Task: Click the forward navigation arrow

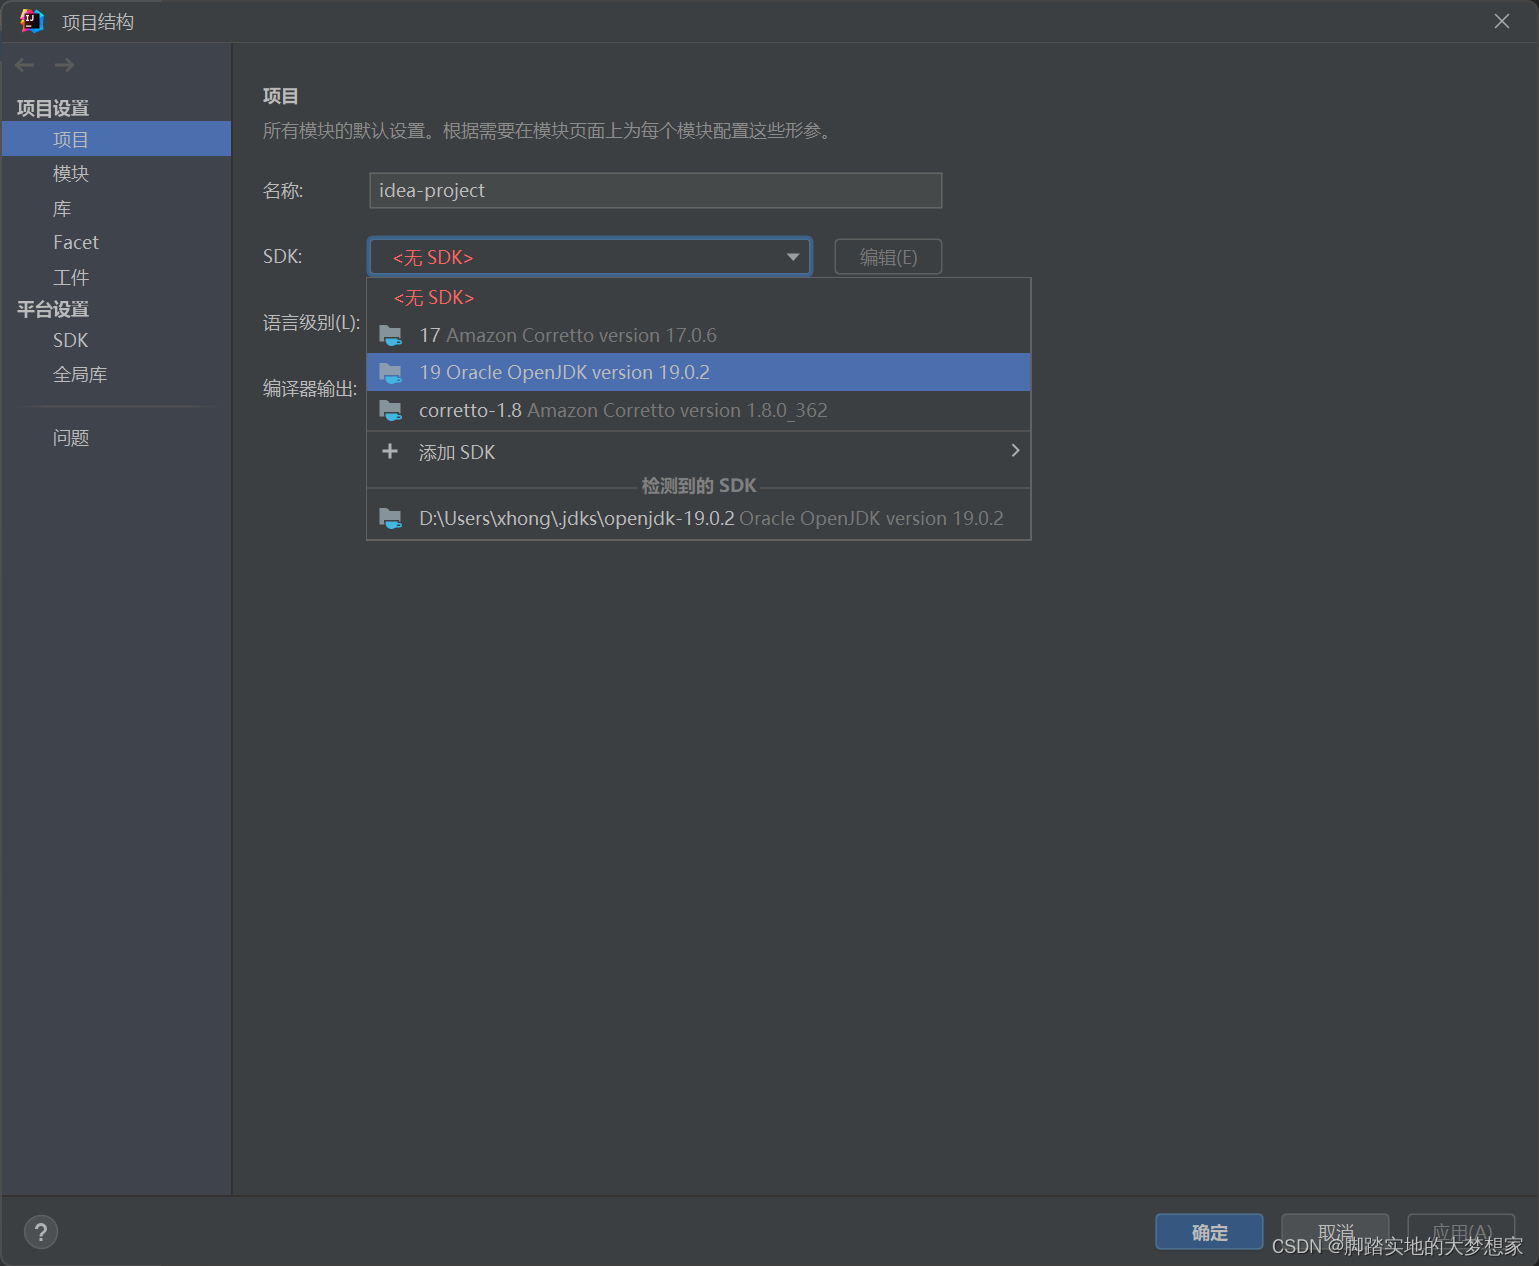Action: [x=65, y=65]
